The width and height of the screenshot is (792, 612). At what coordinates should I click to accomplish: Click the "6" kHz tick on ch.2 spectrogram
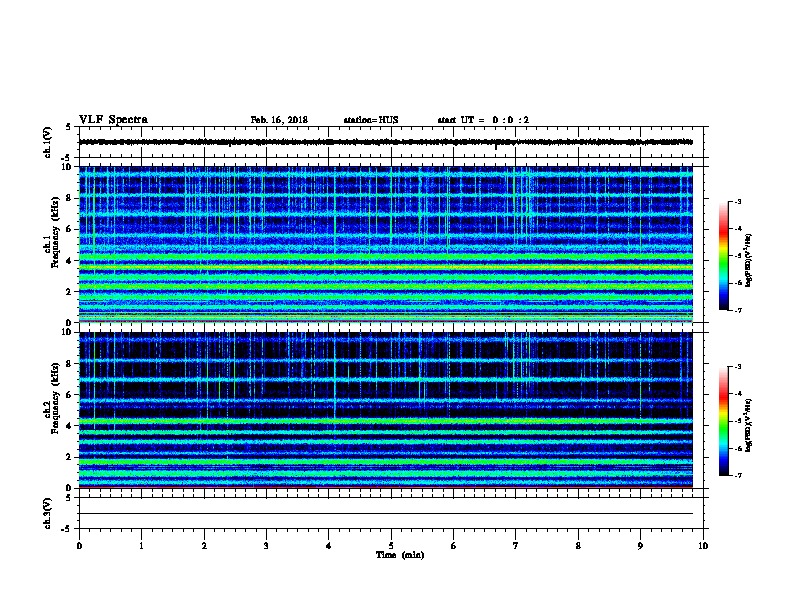69,395
